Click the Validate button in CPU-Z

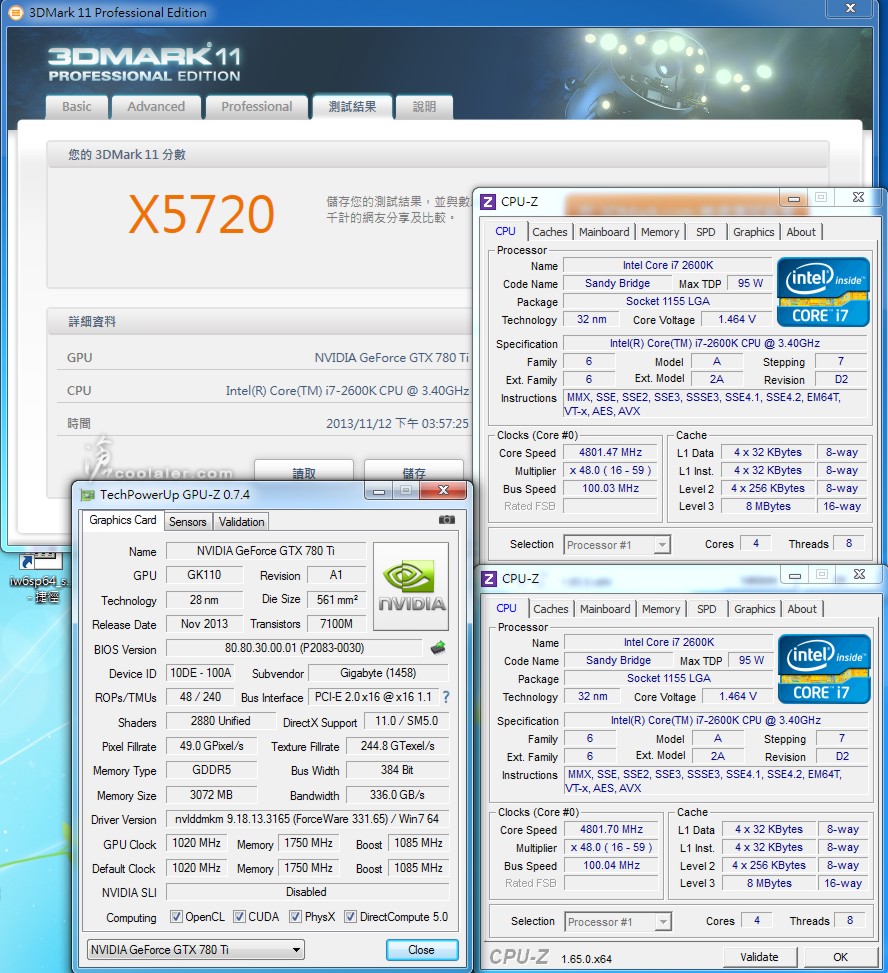pos(760,957)
